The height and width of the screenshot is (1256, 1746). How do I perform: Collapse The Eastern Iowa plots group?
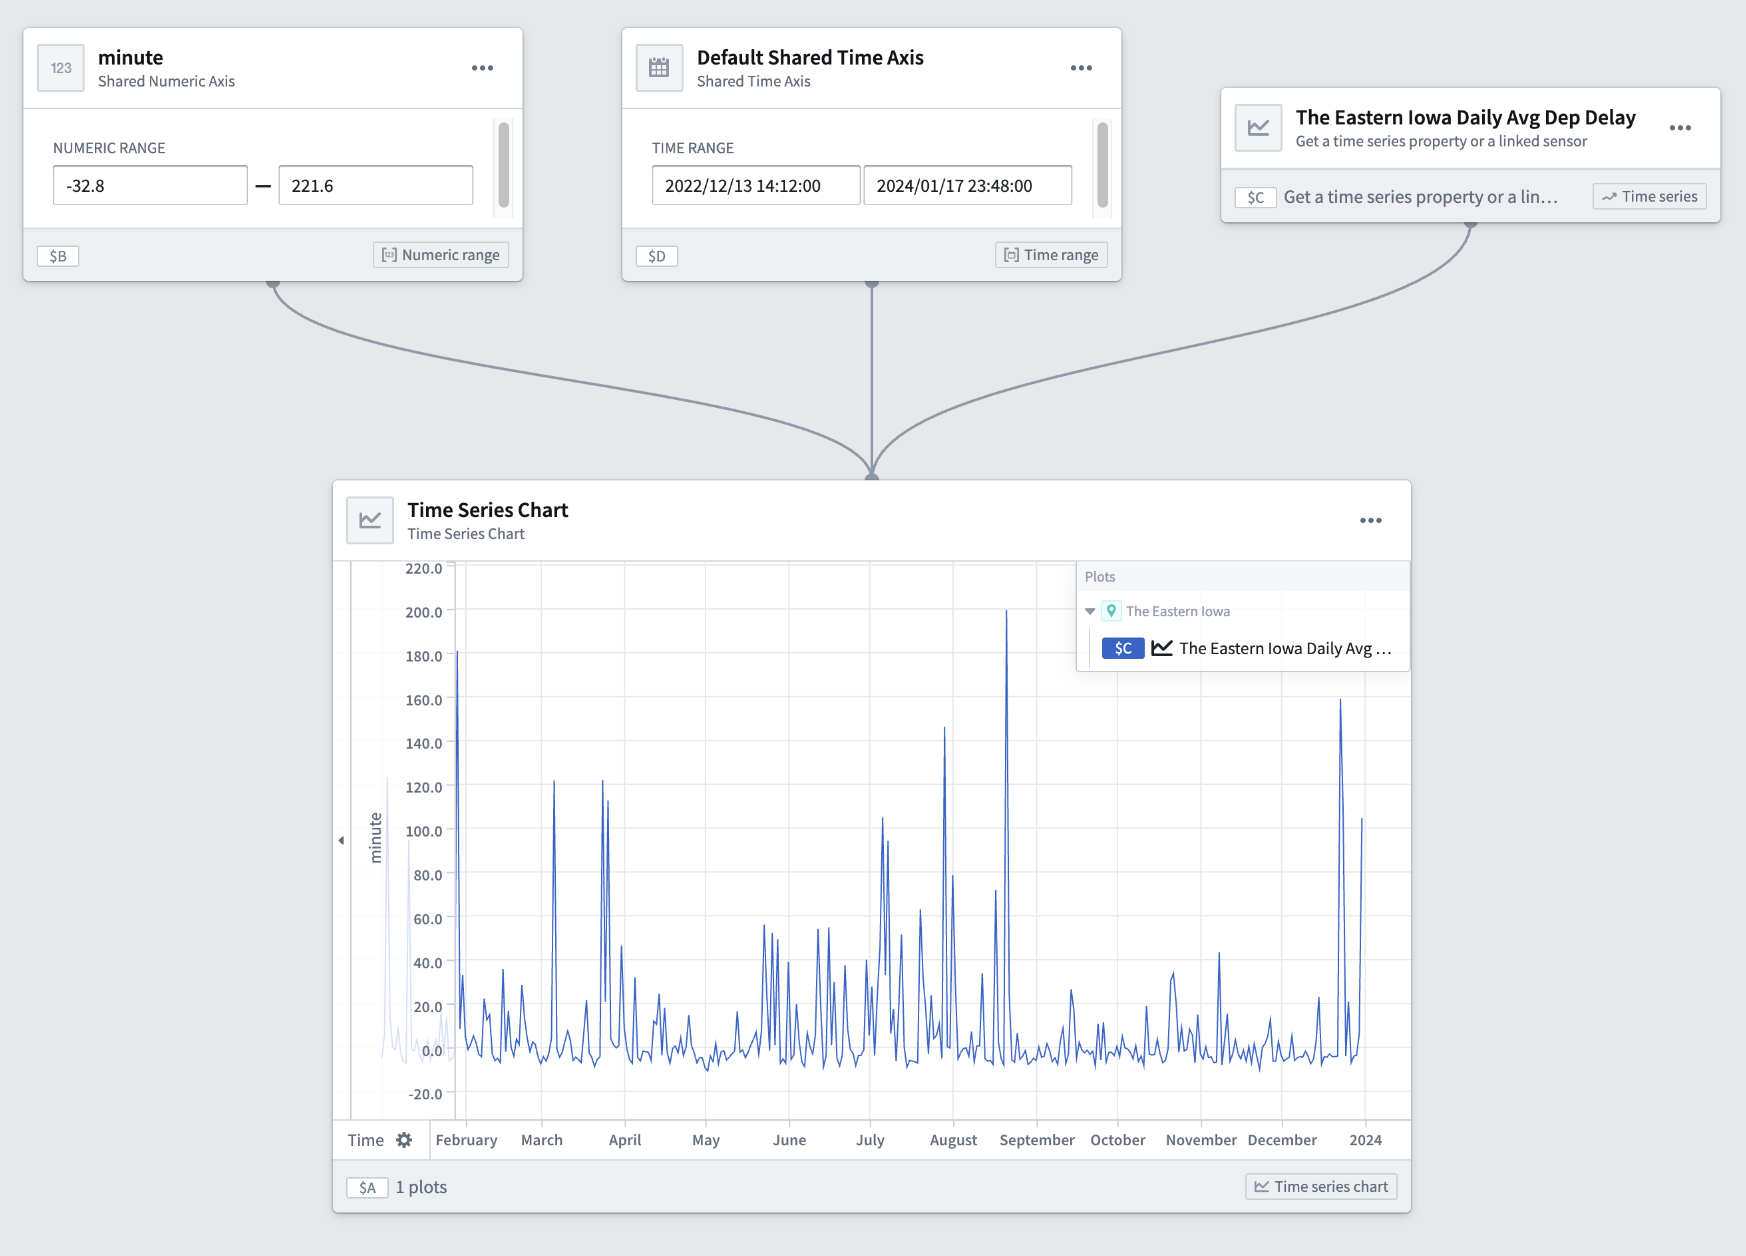[x=1090, y=611]
